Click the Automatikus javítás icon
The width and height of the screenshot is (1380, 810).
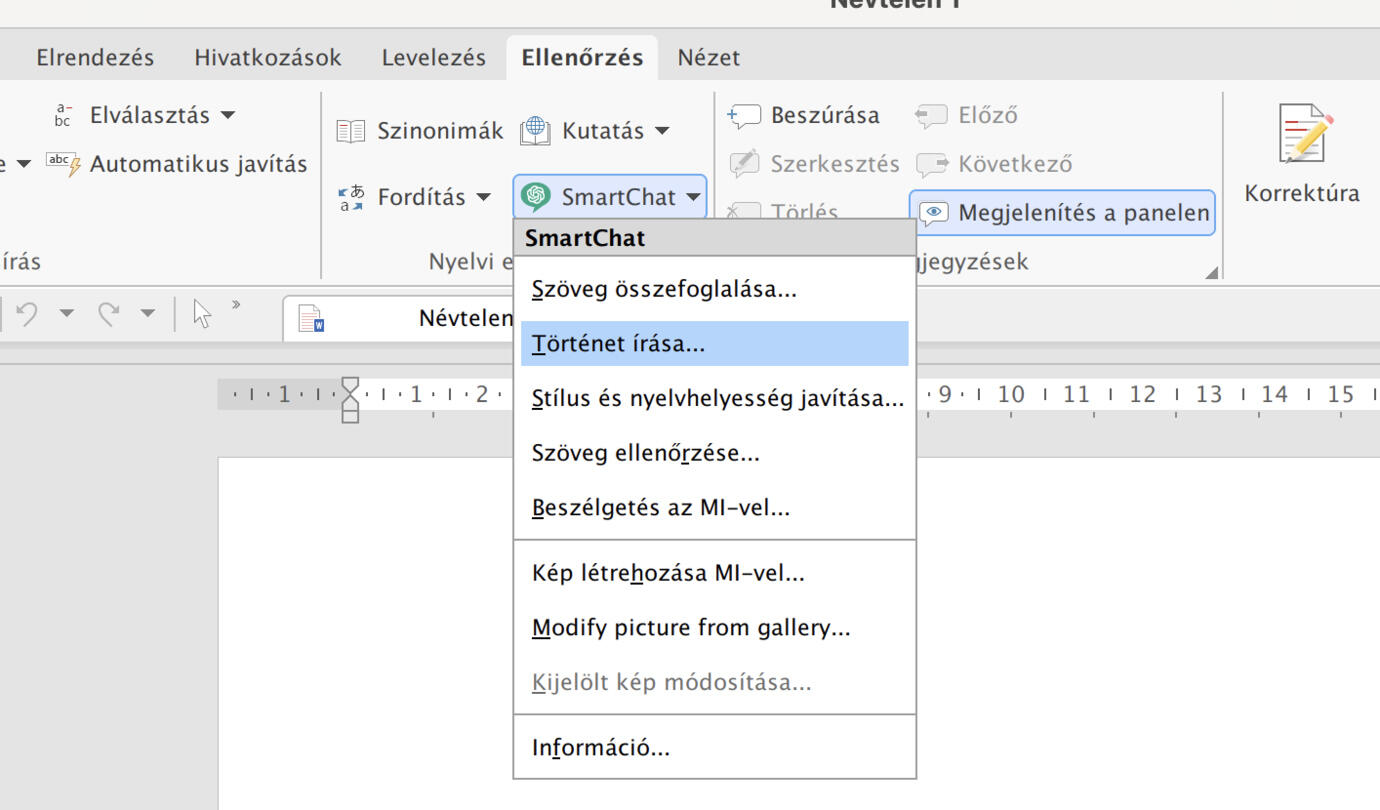(x=64, y=164)
